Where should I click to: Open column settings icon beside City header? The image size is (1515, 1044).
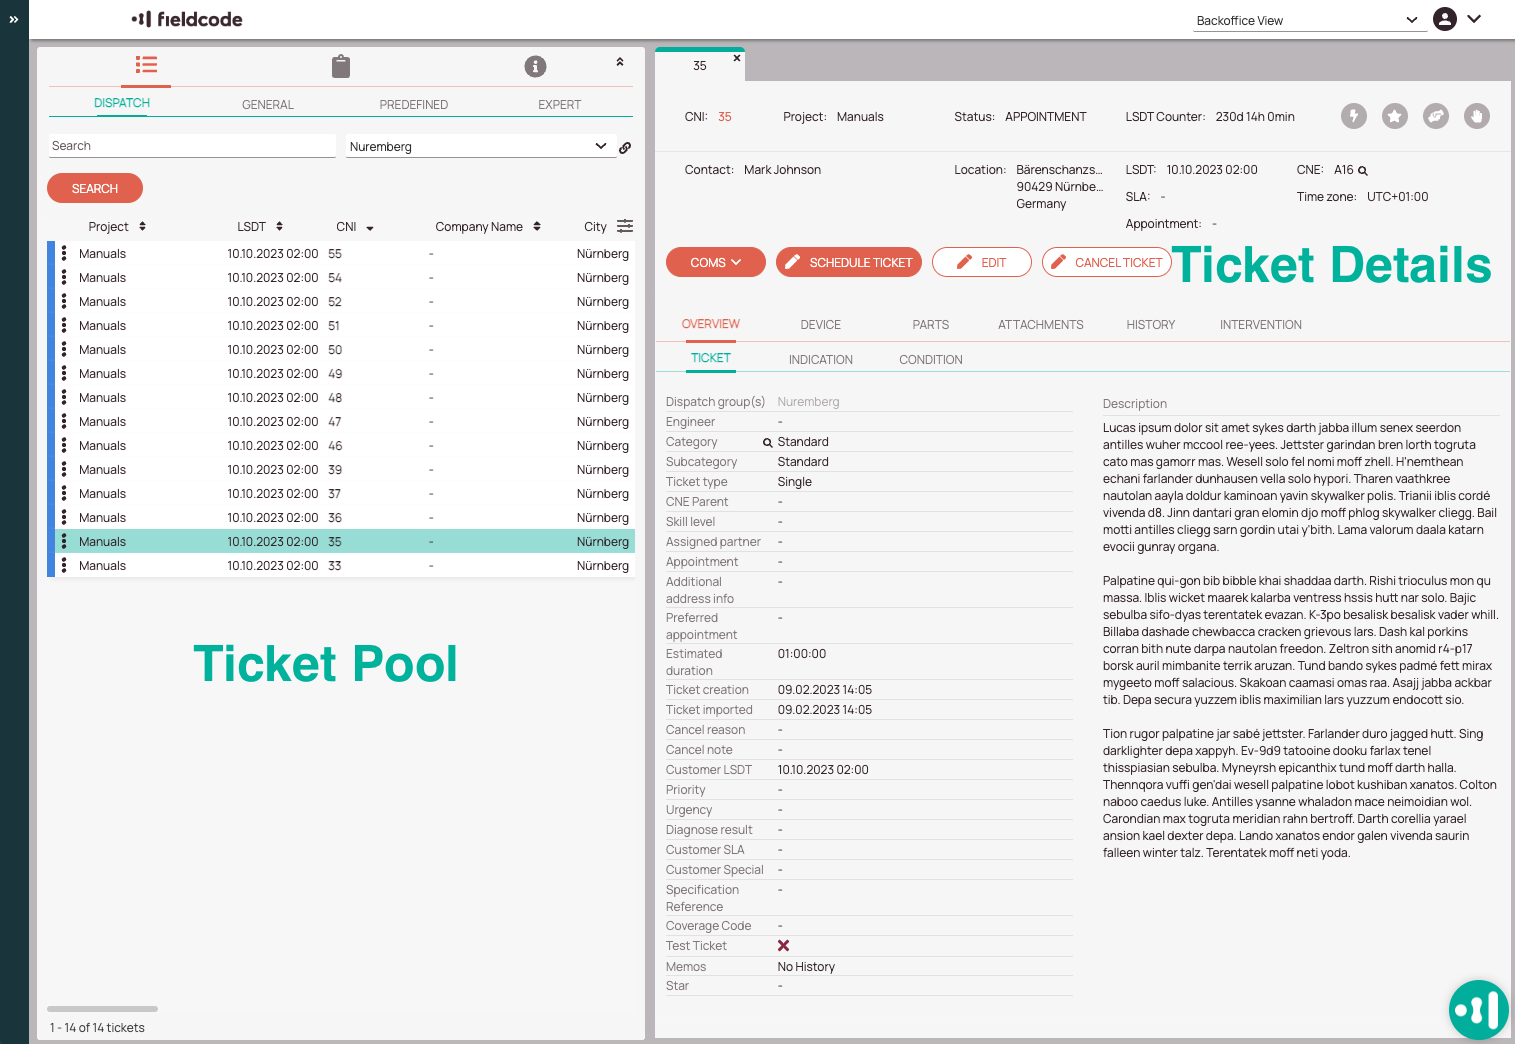(624, 226)
